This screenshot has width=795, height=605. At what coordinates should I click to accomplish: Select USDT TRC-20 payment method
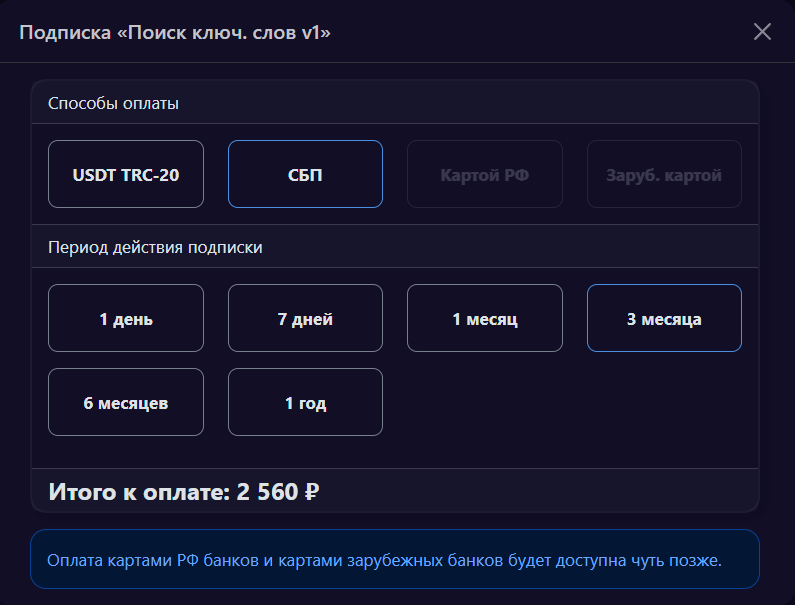coord(126,174)
